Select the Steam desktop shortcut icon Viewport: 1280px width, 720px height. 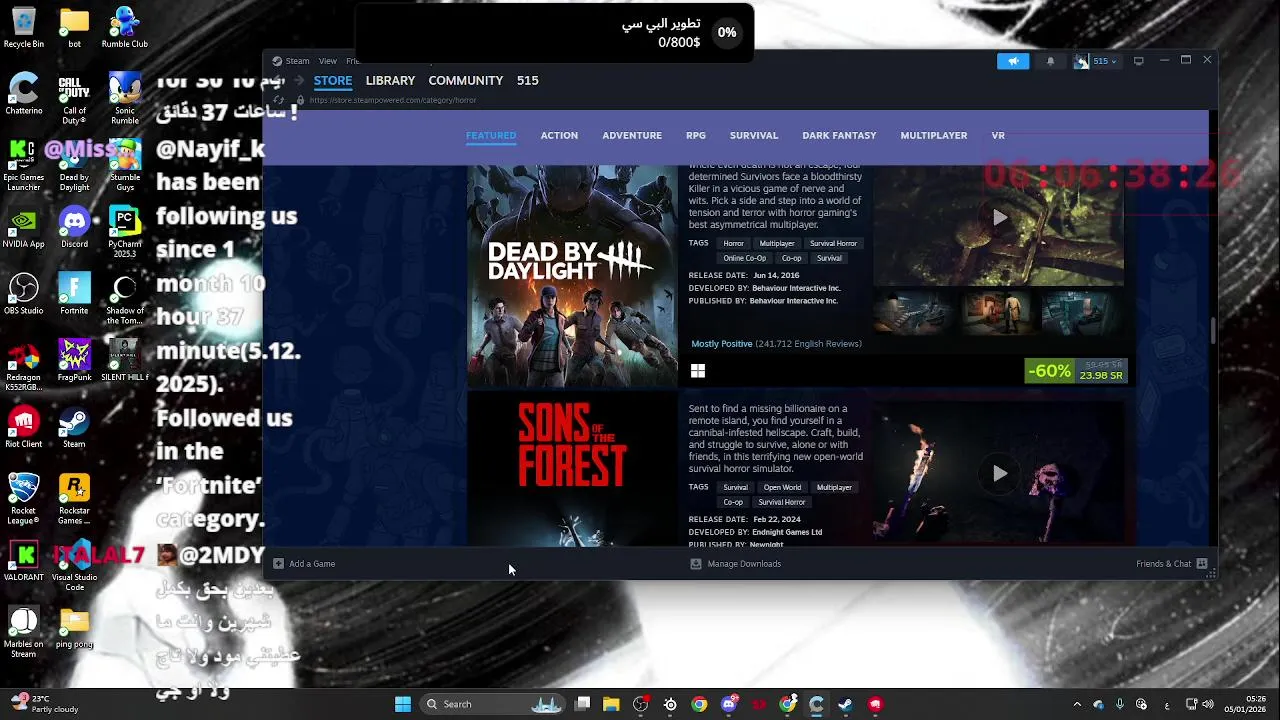[74, 428]
